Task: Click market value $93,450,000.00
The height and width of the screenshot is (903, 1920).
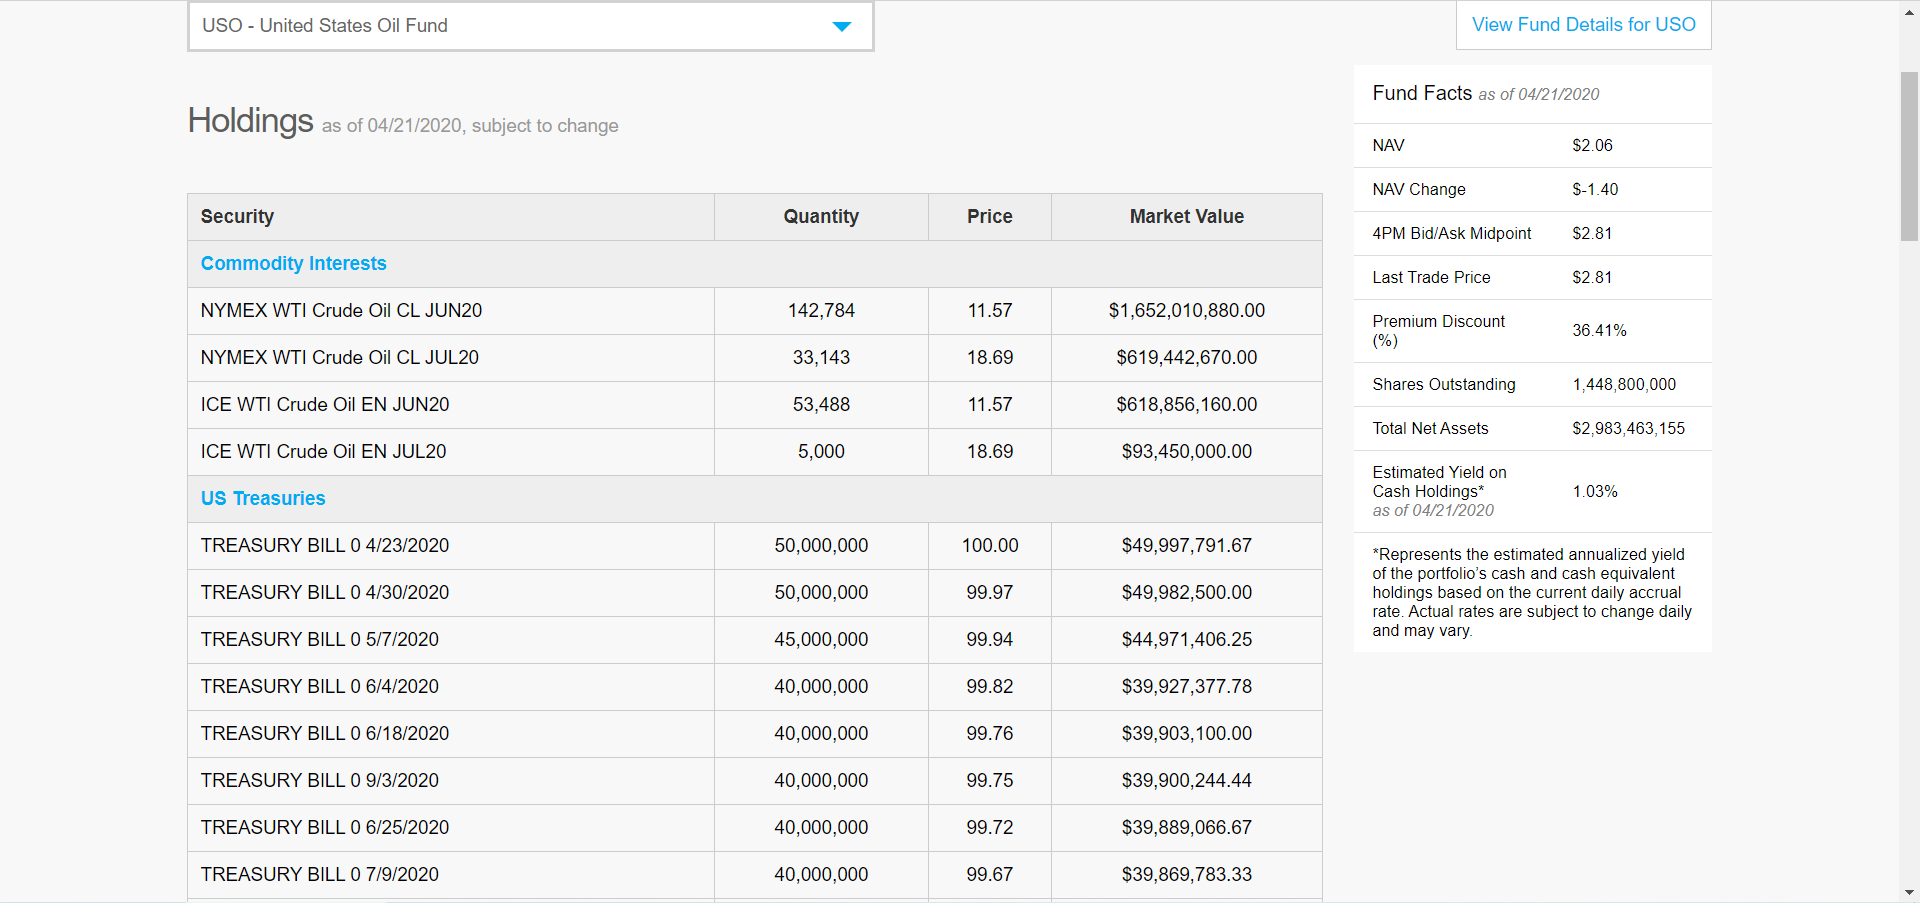Action: point(1187,452)
